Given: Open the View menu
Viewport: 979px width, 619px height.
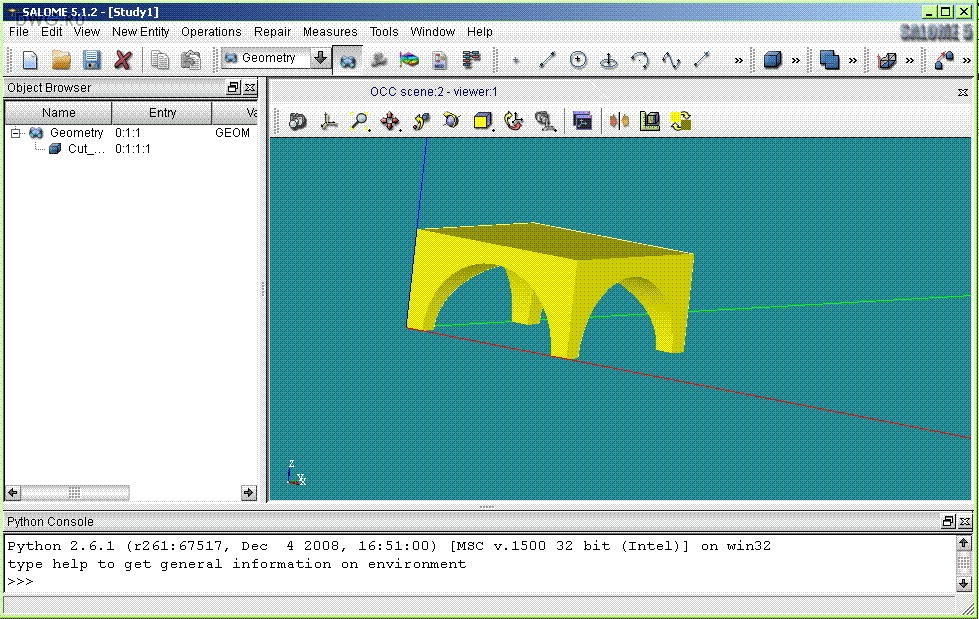Looking at the screenshot, I should [87, 32].
